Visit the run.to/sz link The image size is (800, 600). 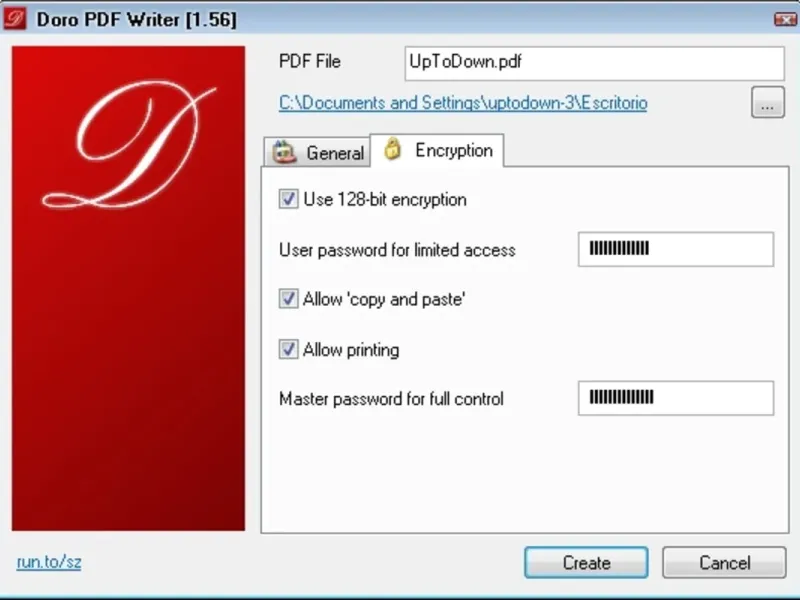click(x=49, y=562)
